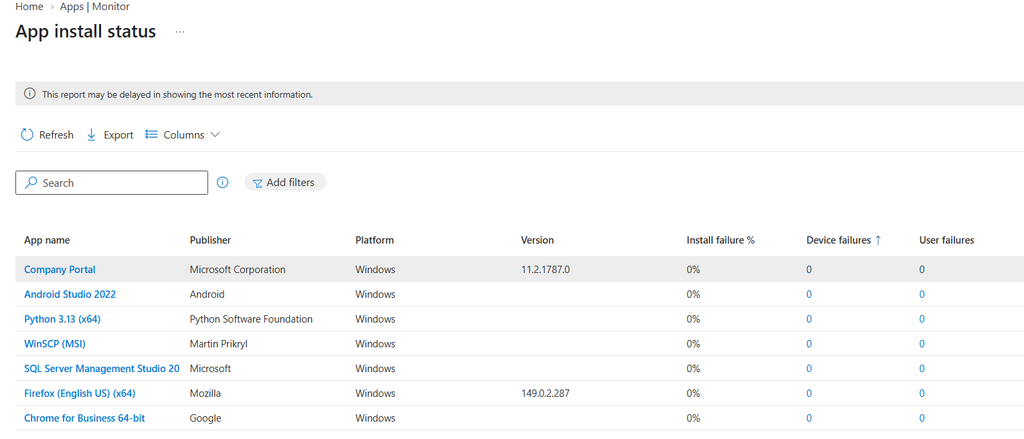Open SQL Server Management Studio 20 link

coord(102,368)
